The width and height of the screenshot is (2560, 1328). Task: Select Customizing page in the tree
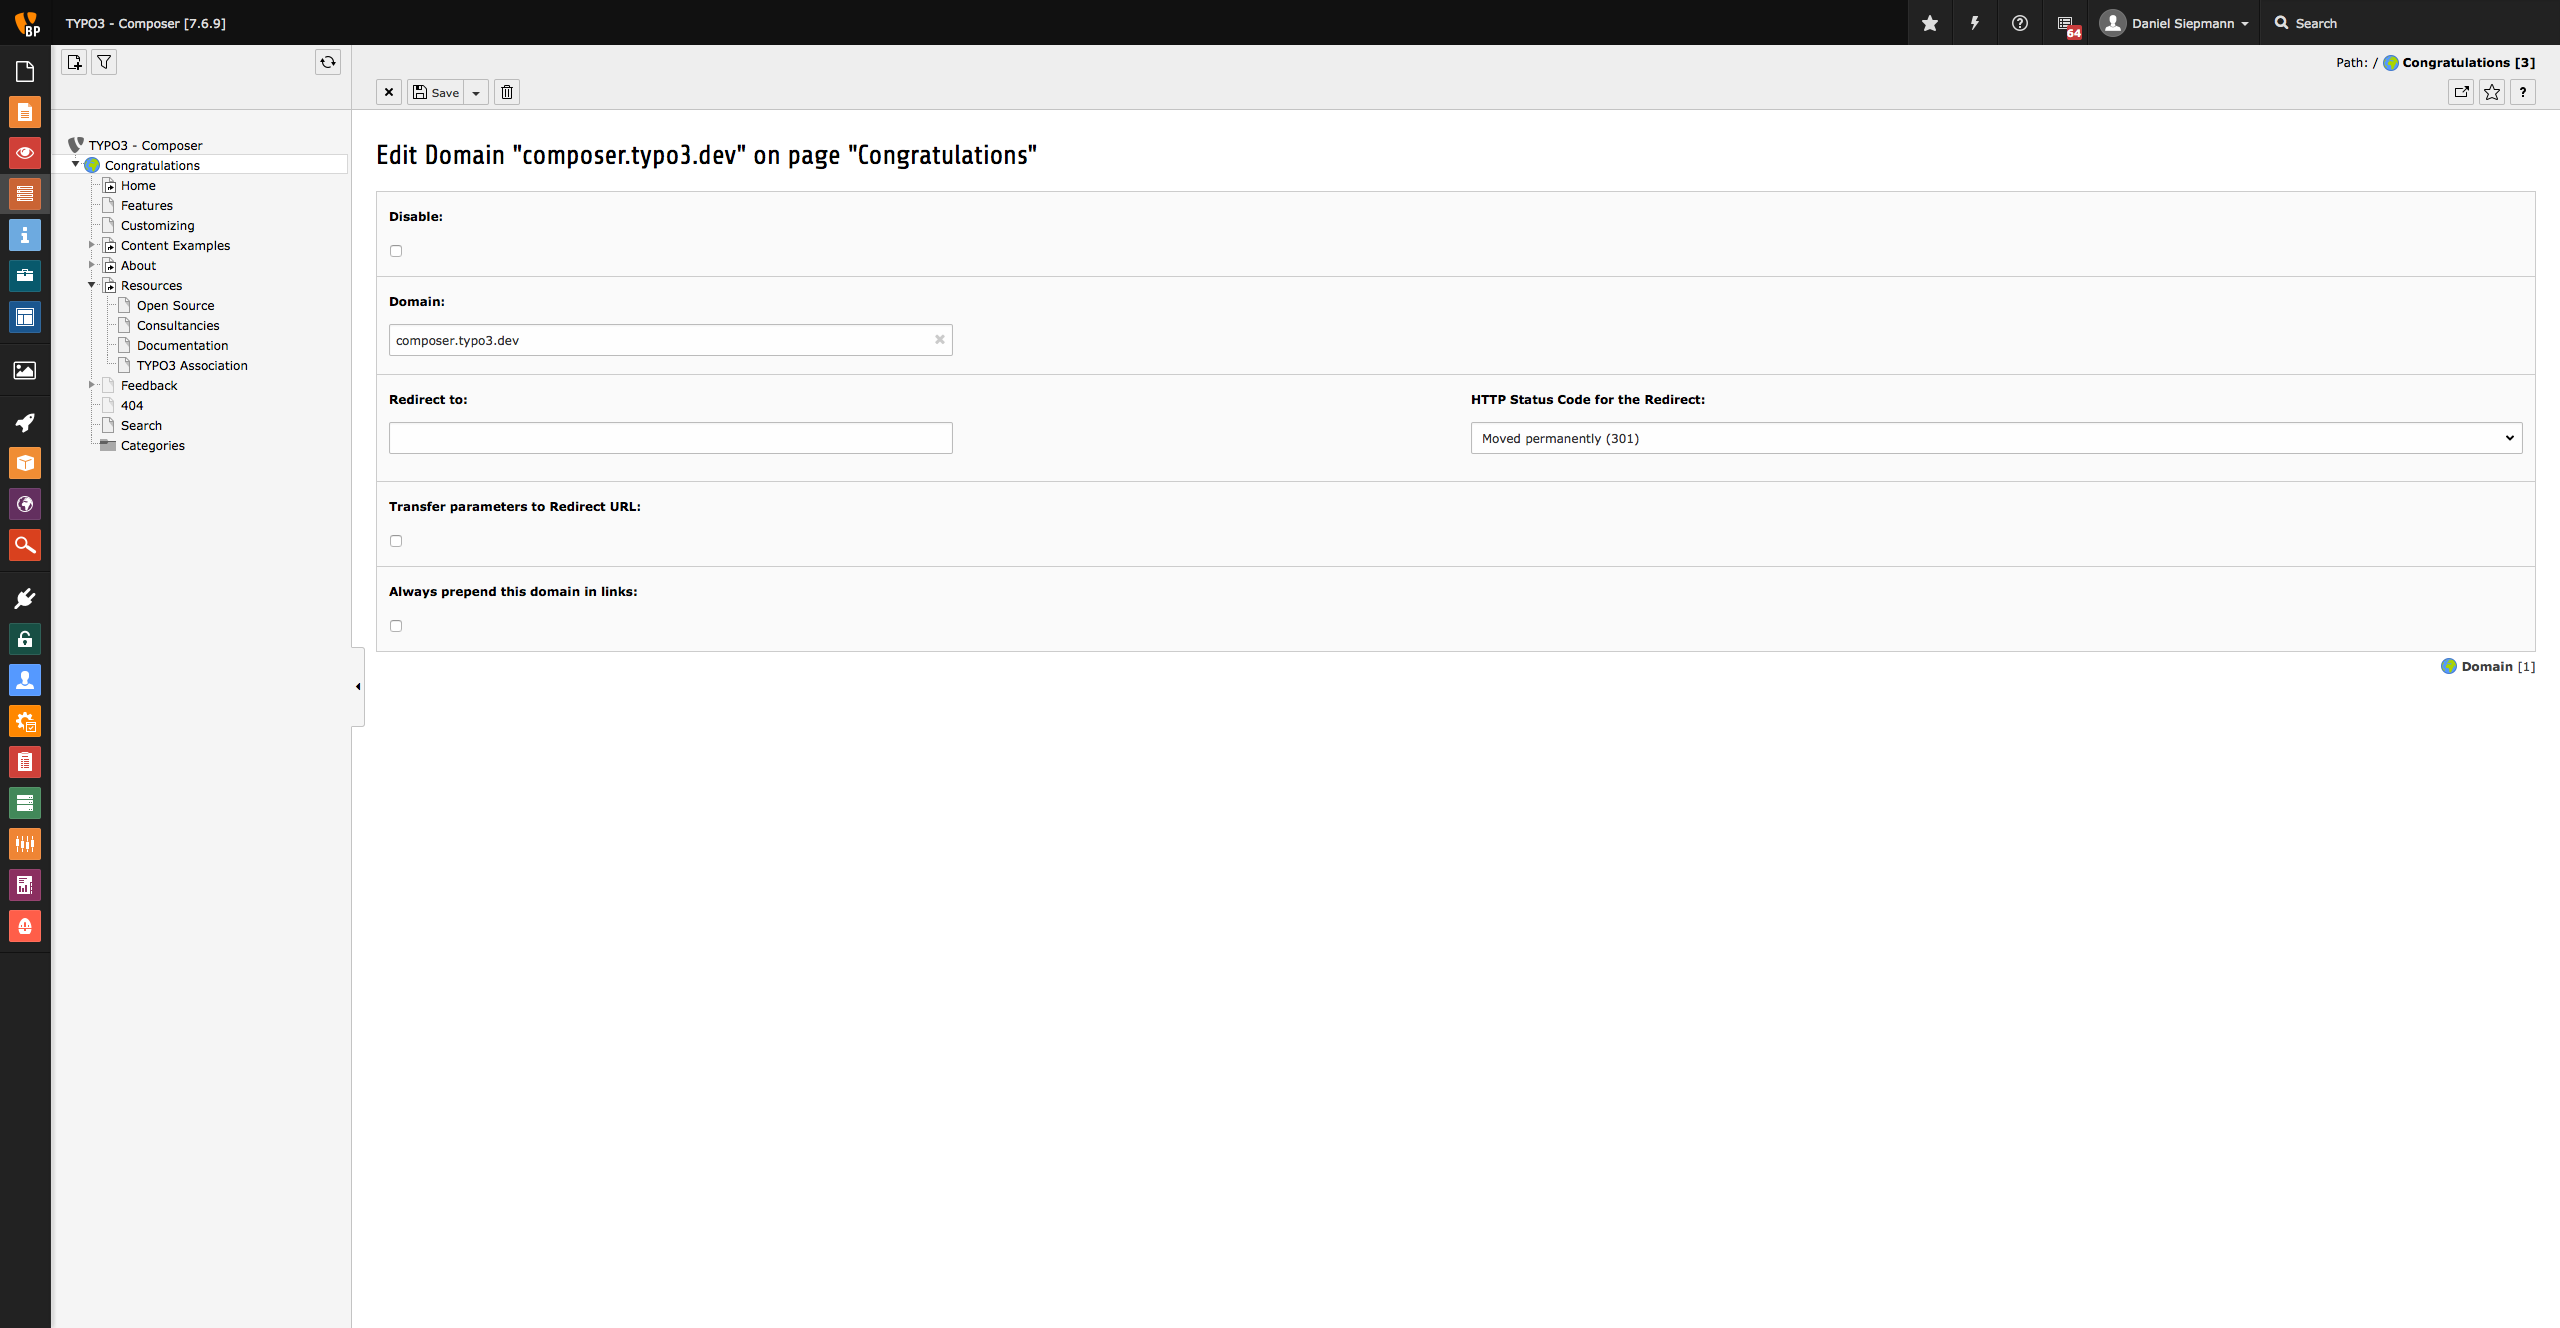[x=158, y=225]
